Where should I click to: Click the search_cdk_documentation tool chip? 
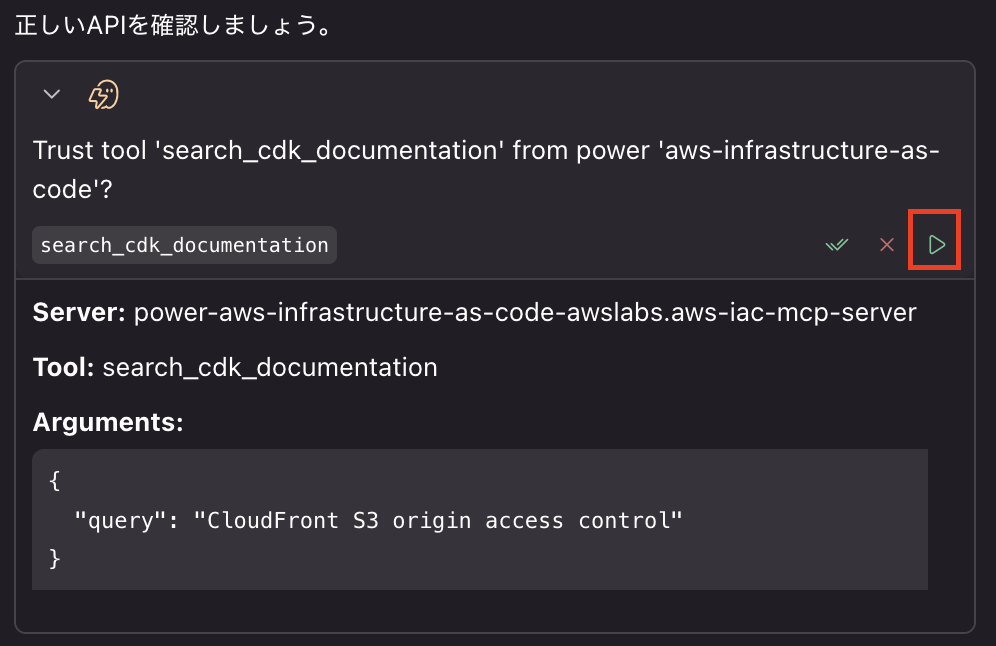point(184,245)
